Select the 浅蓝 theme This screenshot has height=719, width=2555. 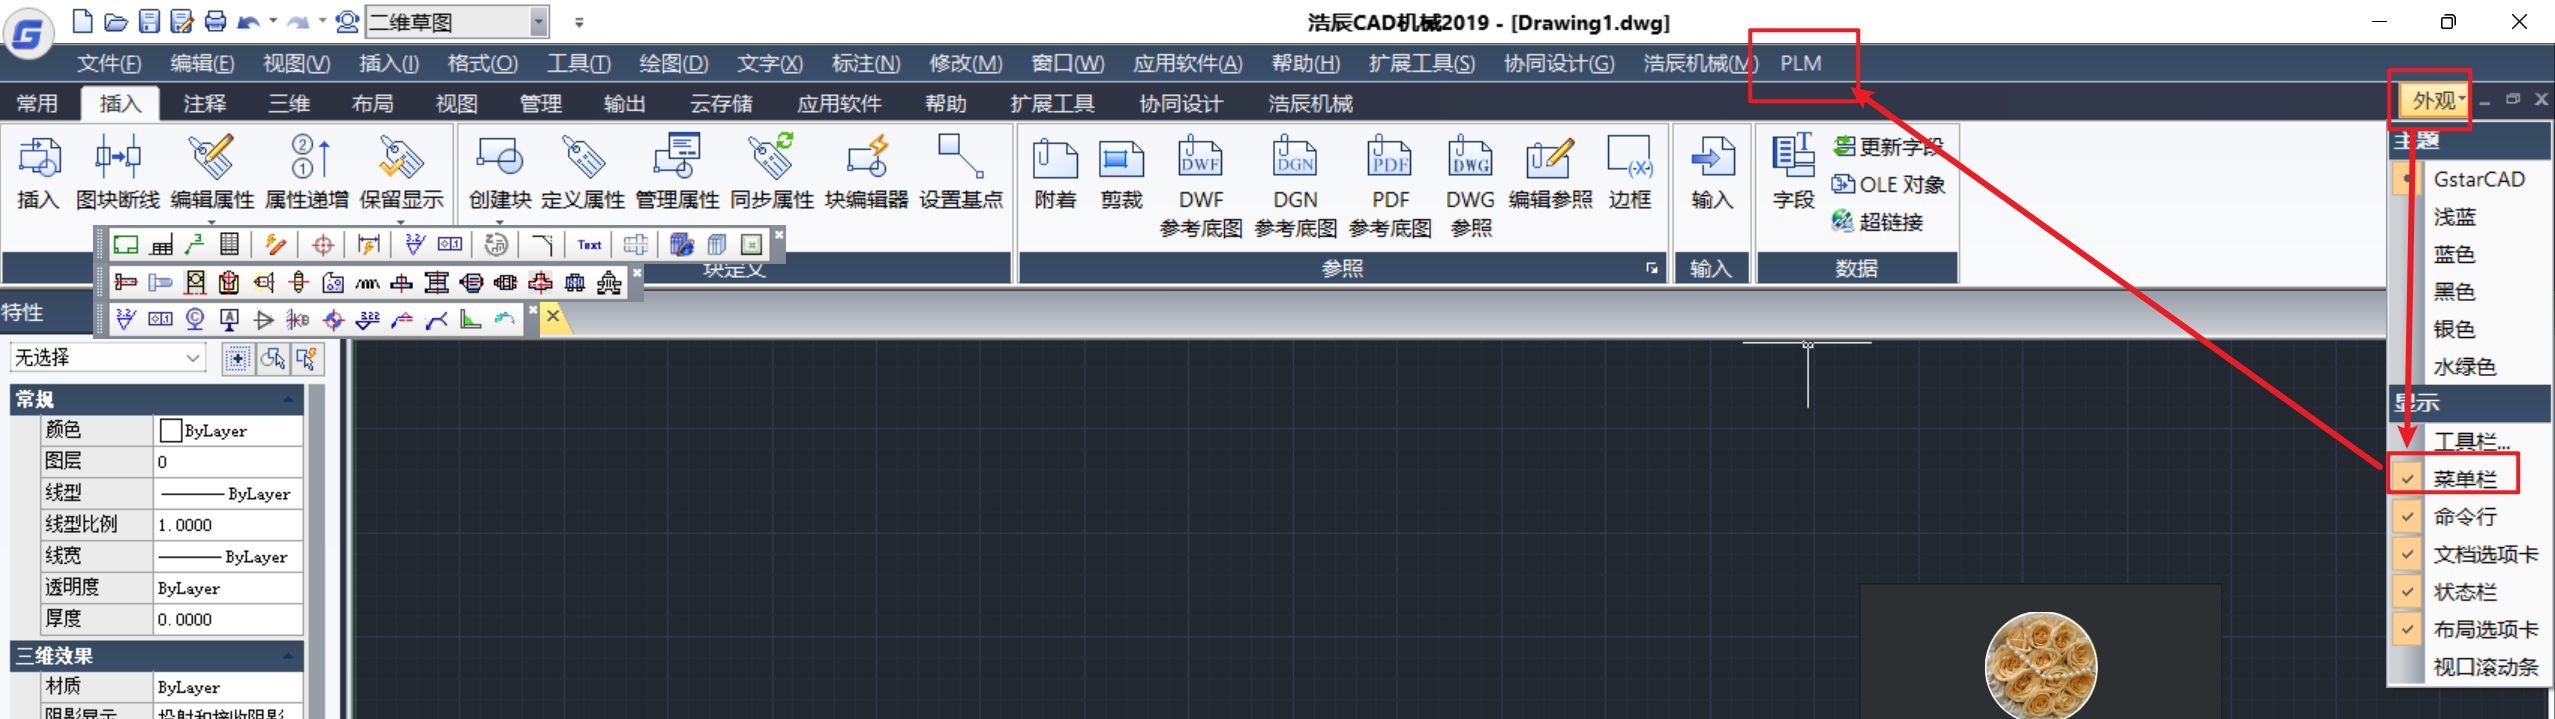click(2453, 216)
